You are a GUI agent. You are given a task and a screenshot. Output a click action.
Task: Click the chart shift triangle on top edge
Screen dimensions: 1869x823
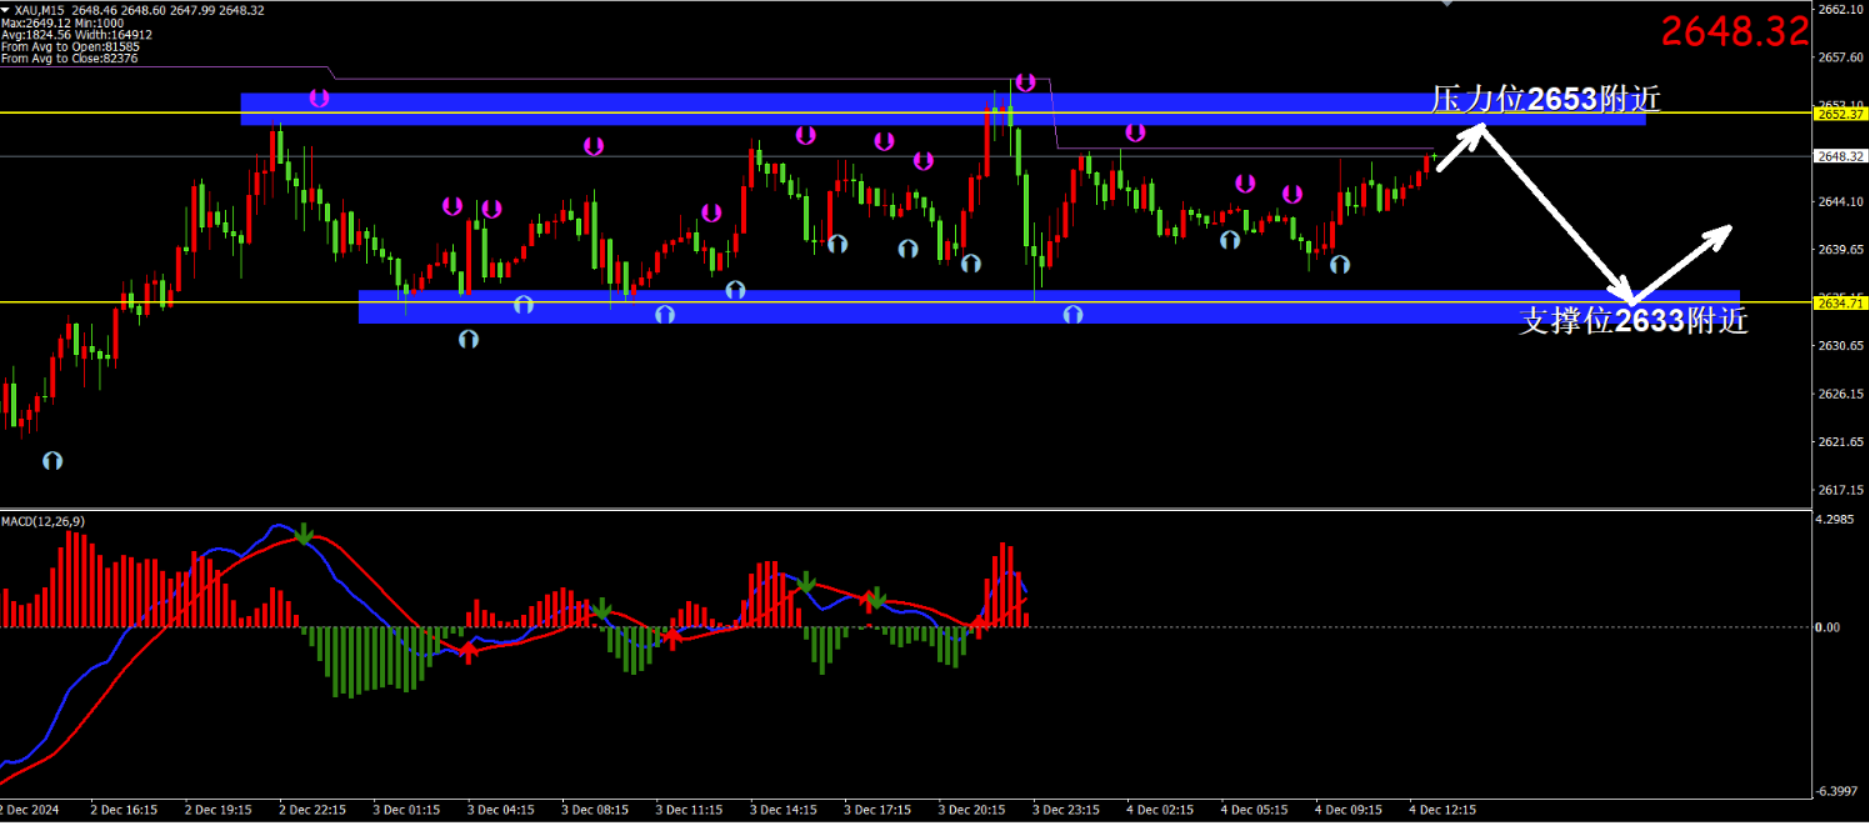point(1446,4)
